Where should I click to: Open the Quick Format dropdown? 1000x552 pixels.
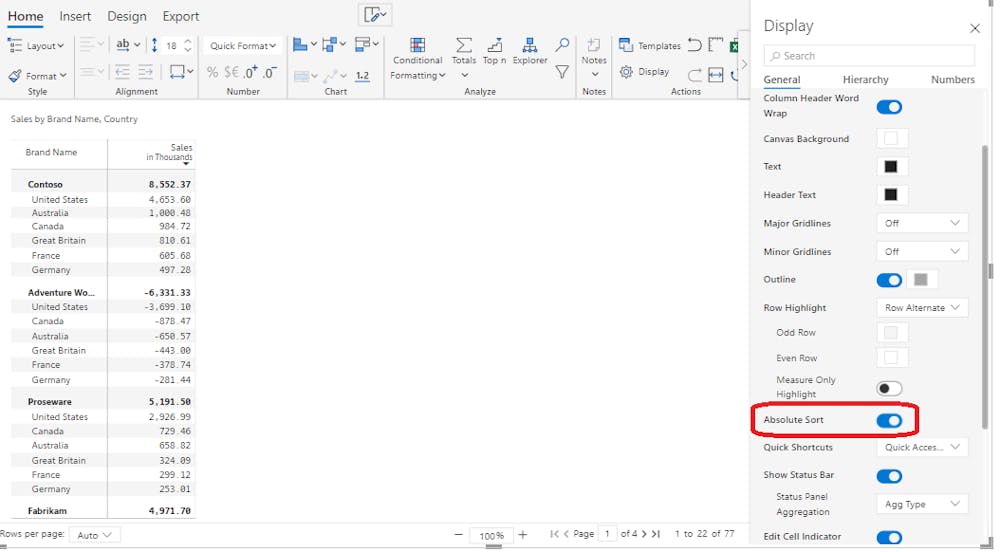[x=242, y=45]
